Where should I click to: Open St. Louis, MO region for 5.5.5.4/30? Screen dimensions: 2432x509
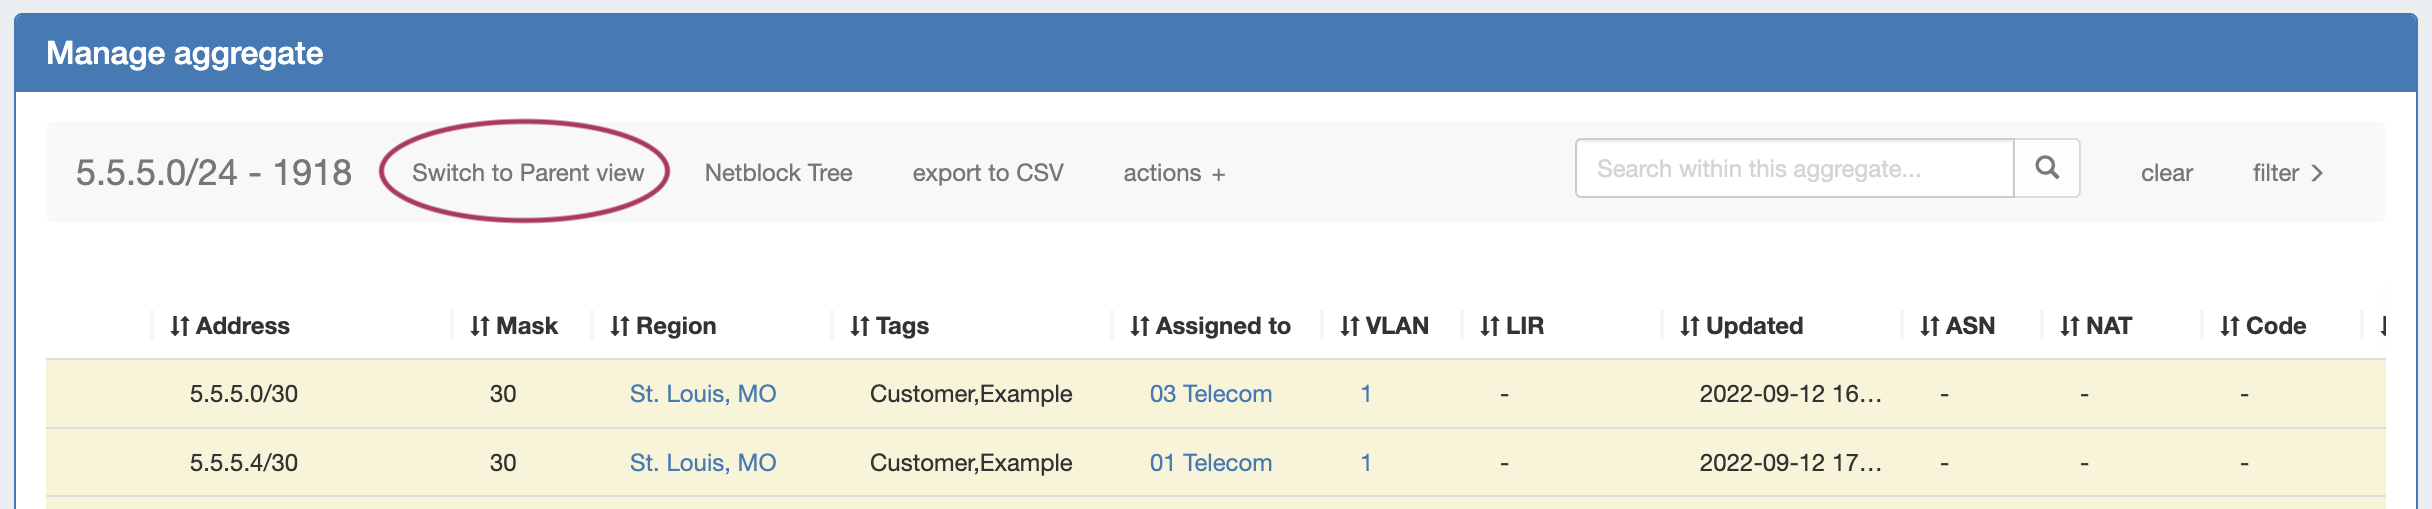tap(702, 463)
